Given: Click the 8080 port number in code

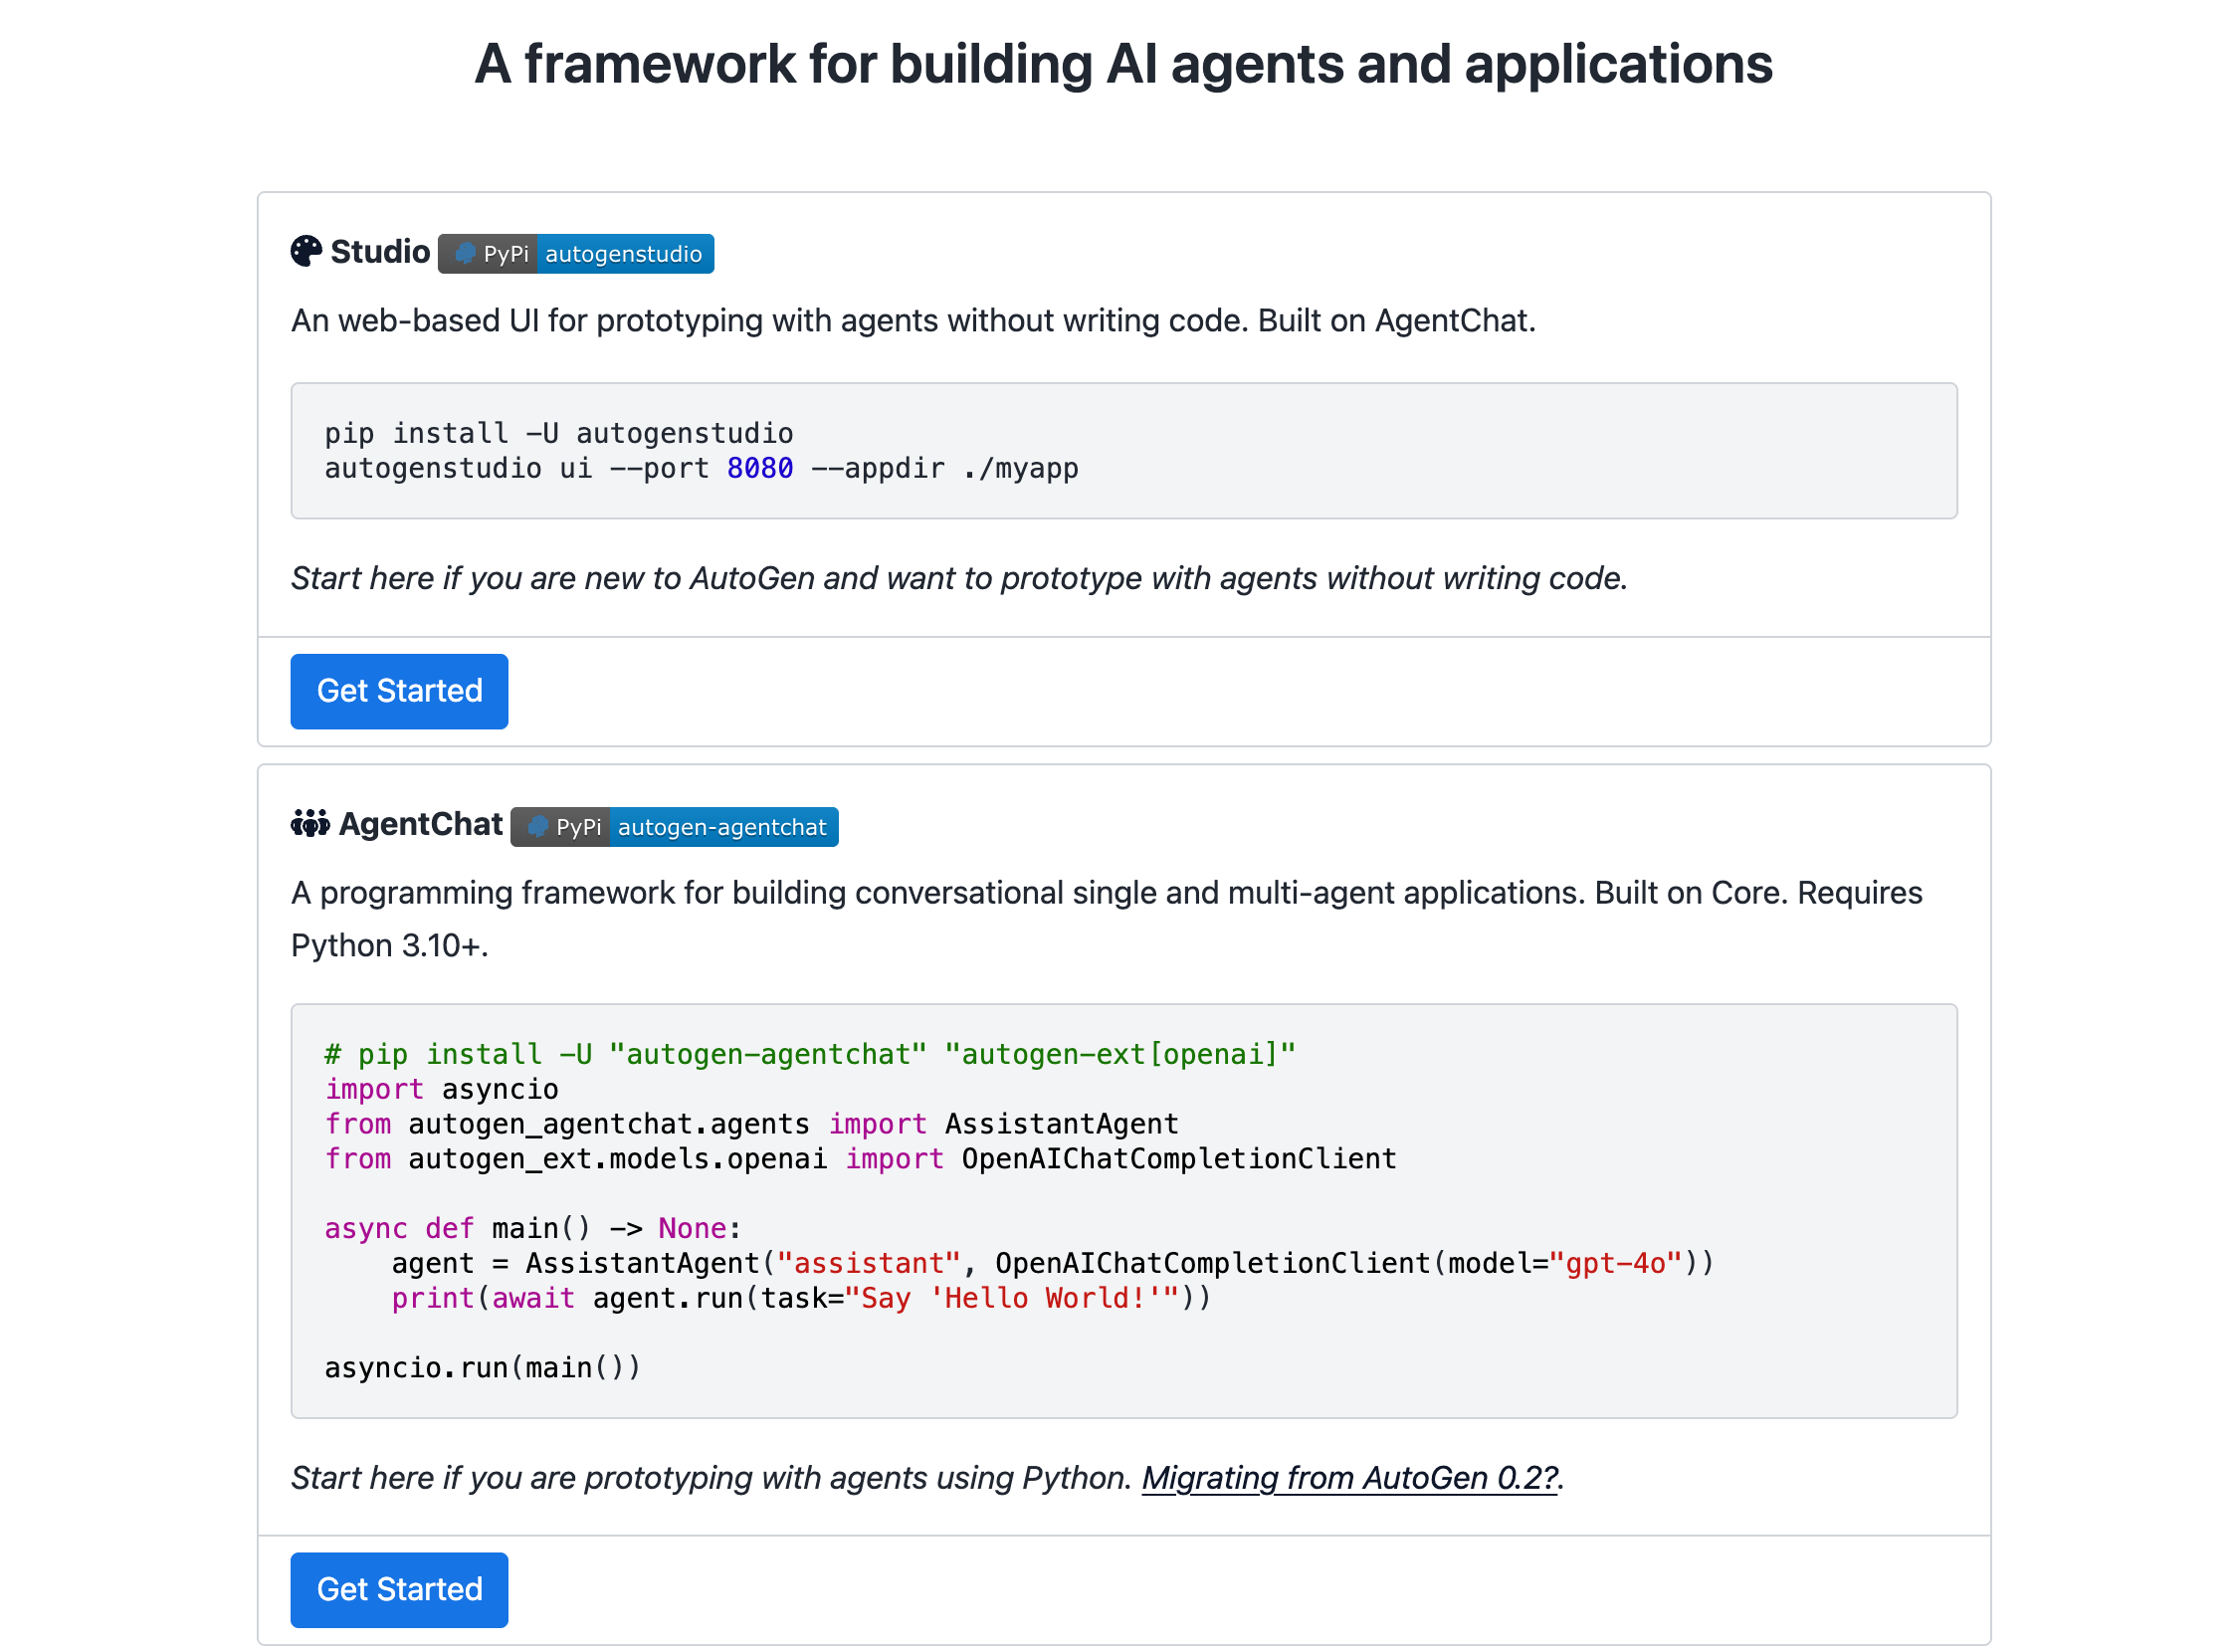Looking at the screenshot, I should [x=760, y=469].
